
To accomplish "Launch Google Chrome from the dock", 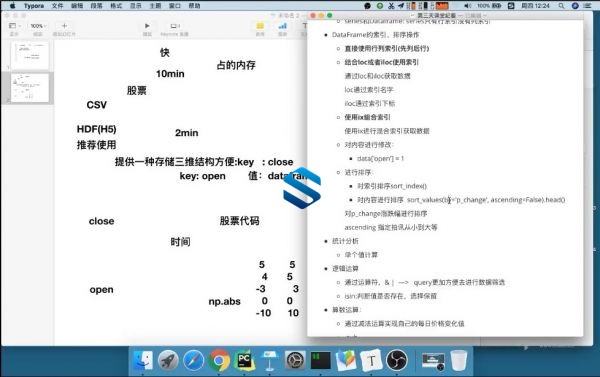I will click(x=219, y=360).
